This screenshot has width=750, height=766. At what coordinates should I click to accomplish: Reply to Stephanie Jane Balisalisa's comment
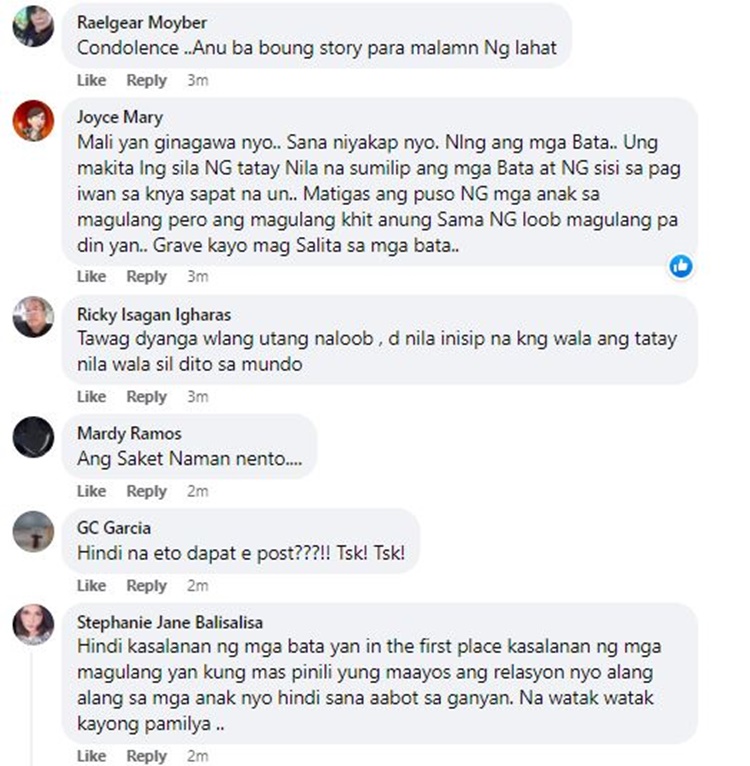coord(147,756)
